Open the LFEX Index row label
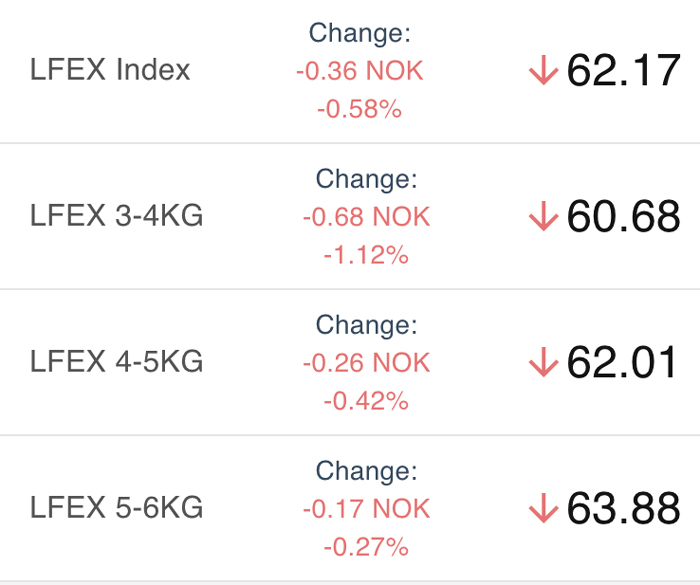 [110, 70]
